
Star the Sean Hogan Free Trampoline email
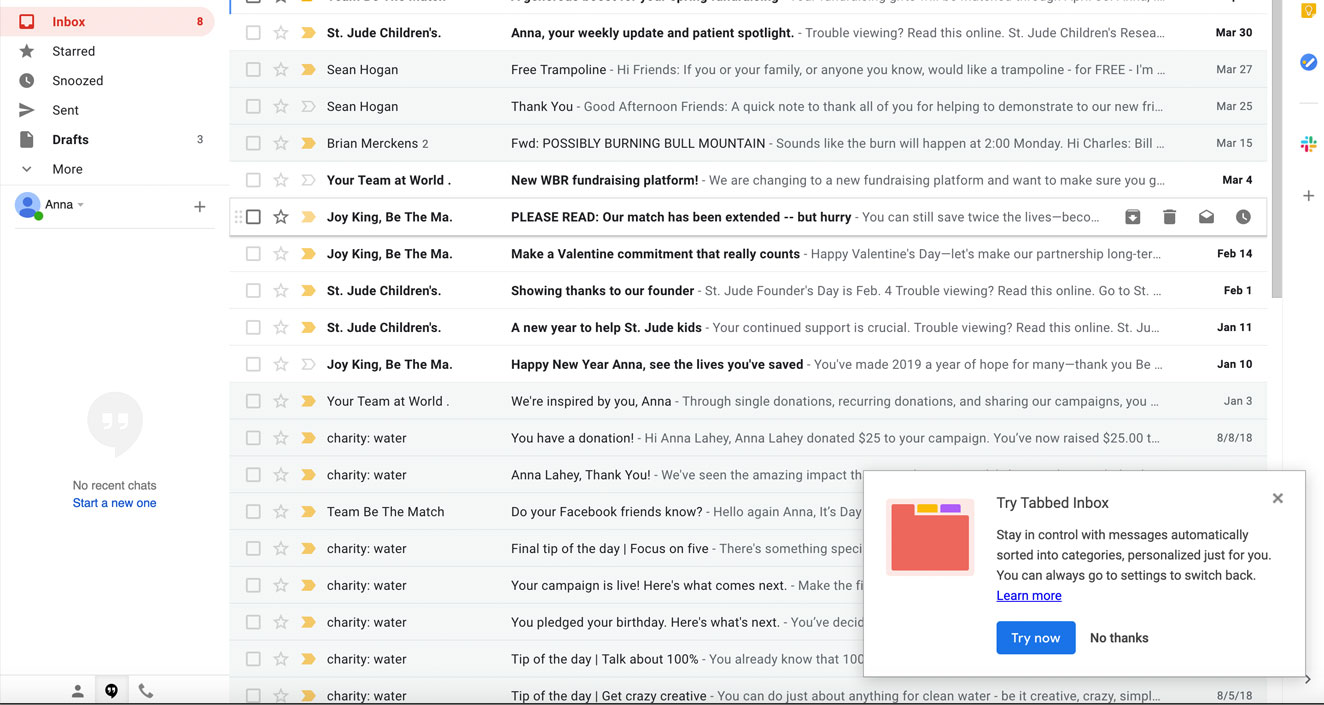coord(281,70)
